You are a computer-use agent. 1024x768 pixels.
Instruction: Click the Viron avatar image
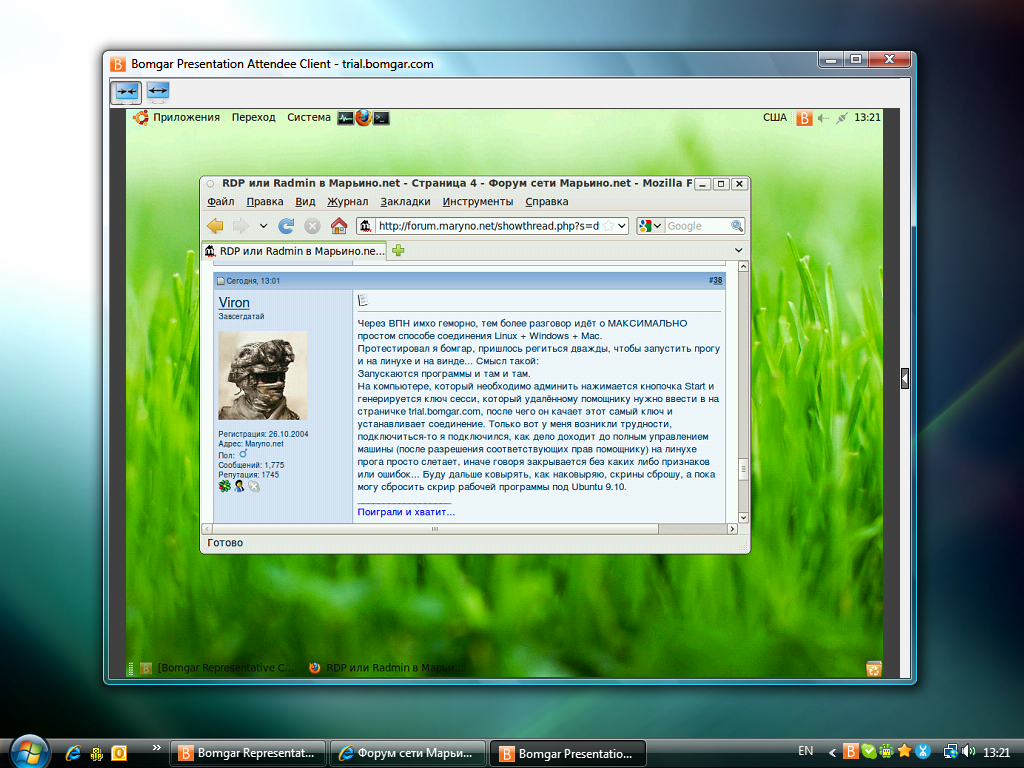click(263, 376)
